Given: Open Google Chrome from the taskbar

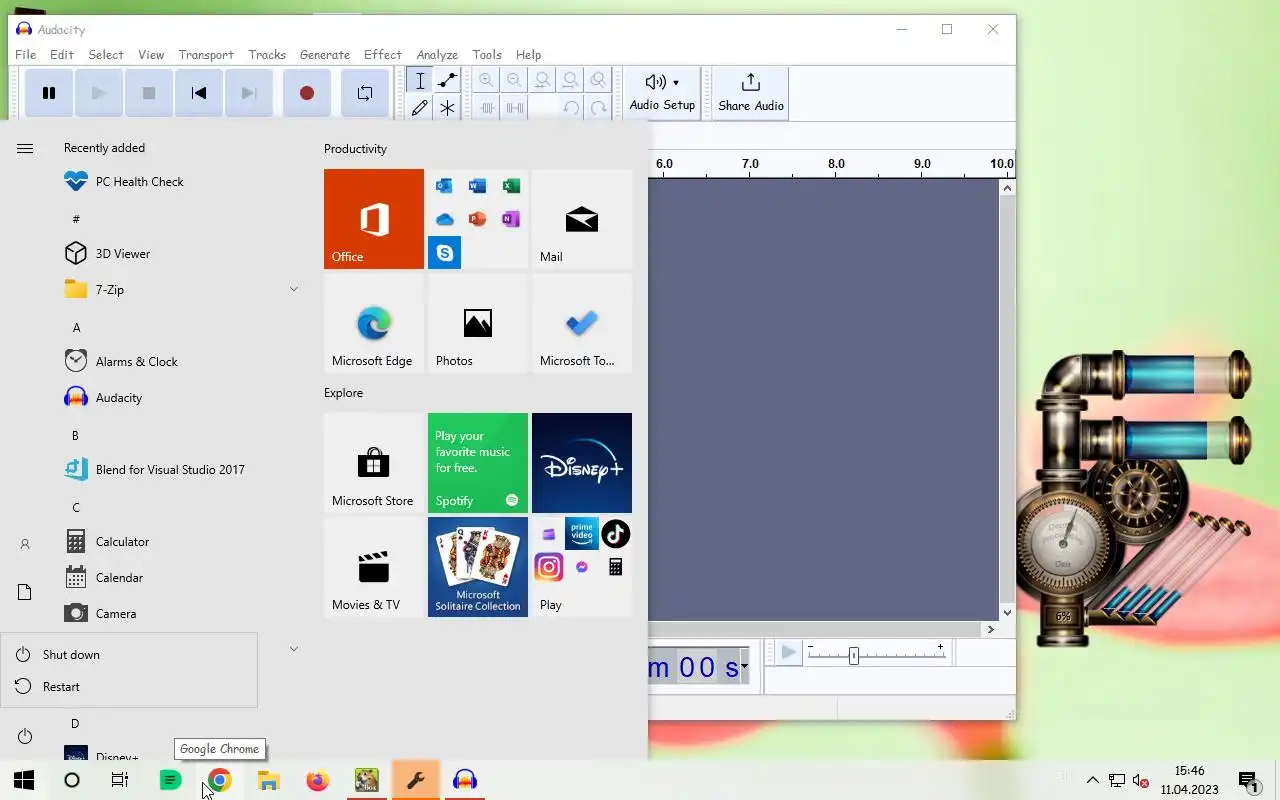Looking at the screenshot, I should [219, 780].
